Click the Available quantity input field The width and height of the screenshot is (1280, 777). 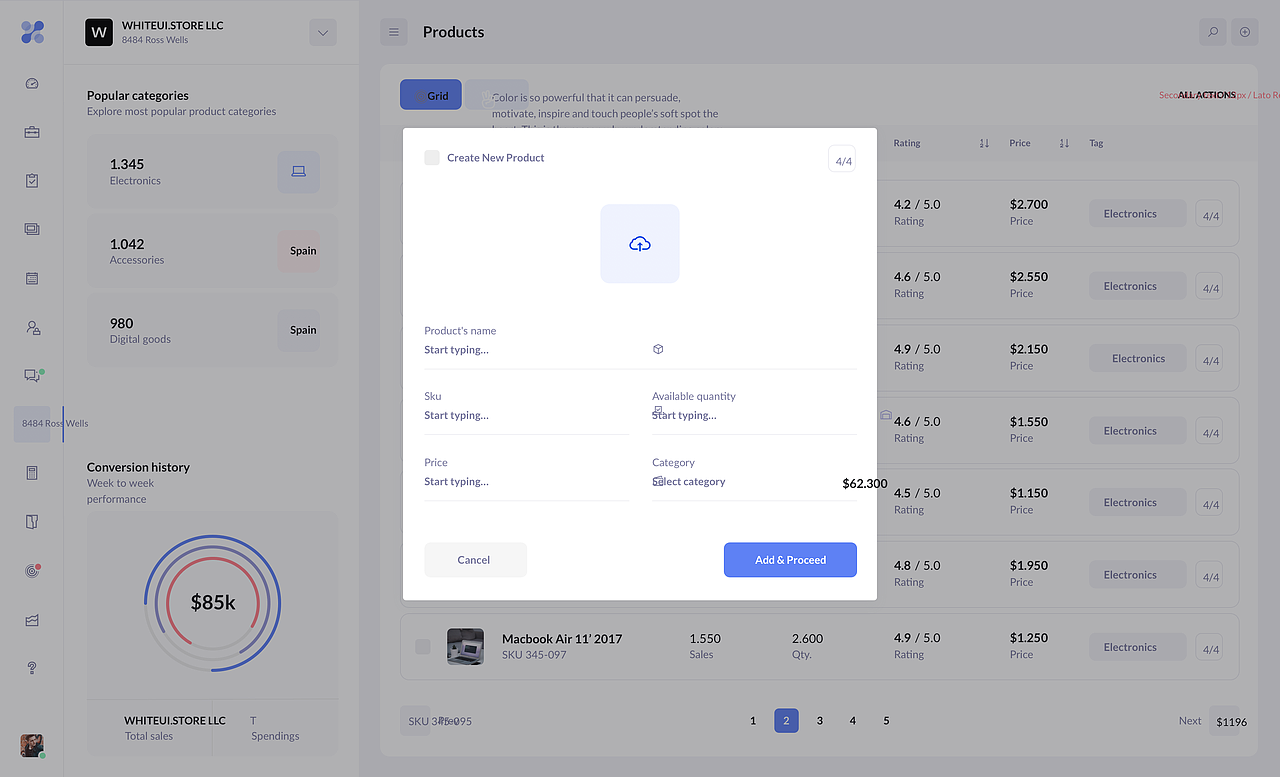(754, 416)
